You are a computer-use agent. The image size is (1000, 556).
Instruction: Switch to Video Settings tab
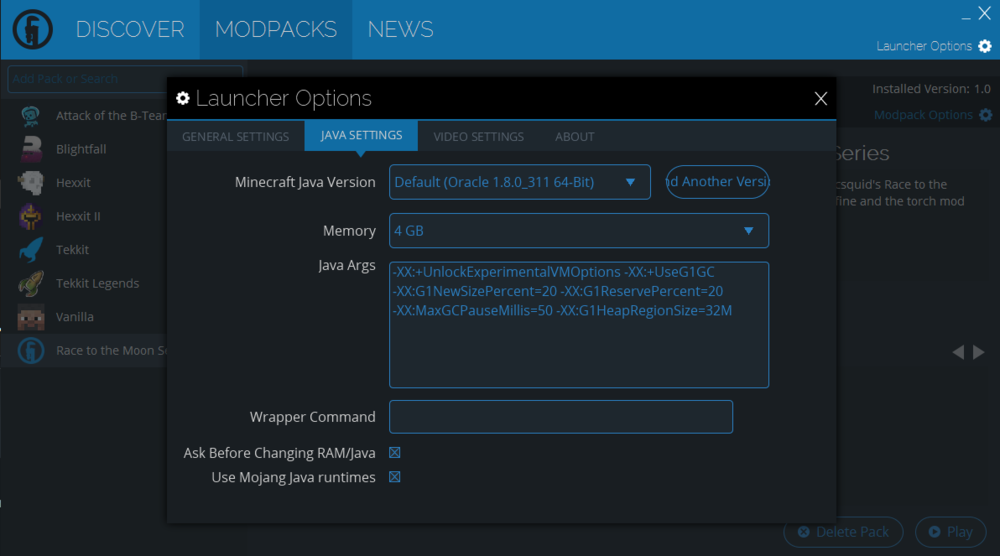coord(478,136)
